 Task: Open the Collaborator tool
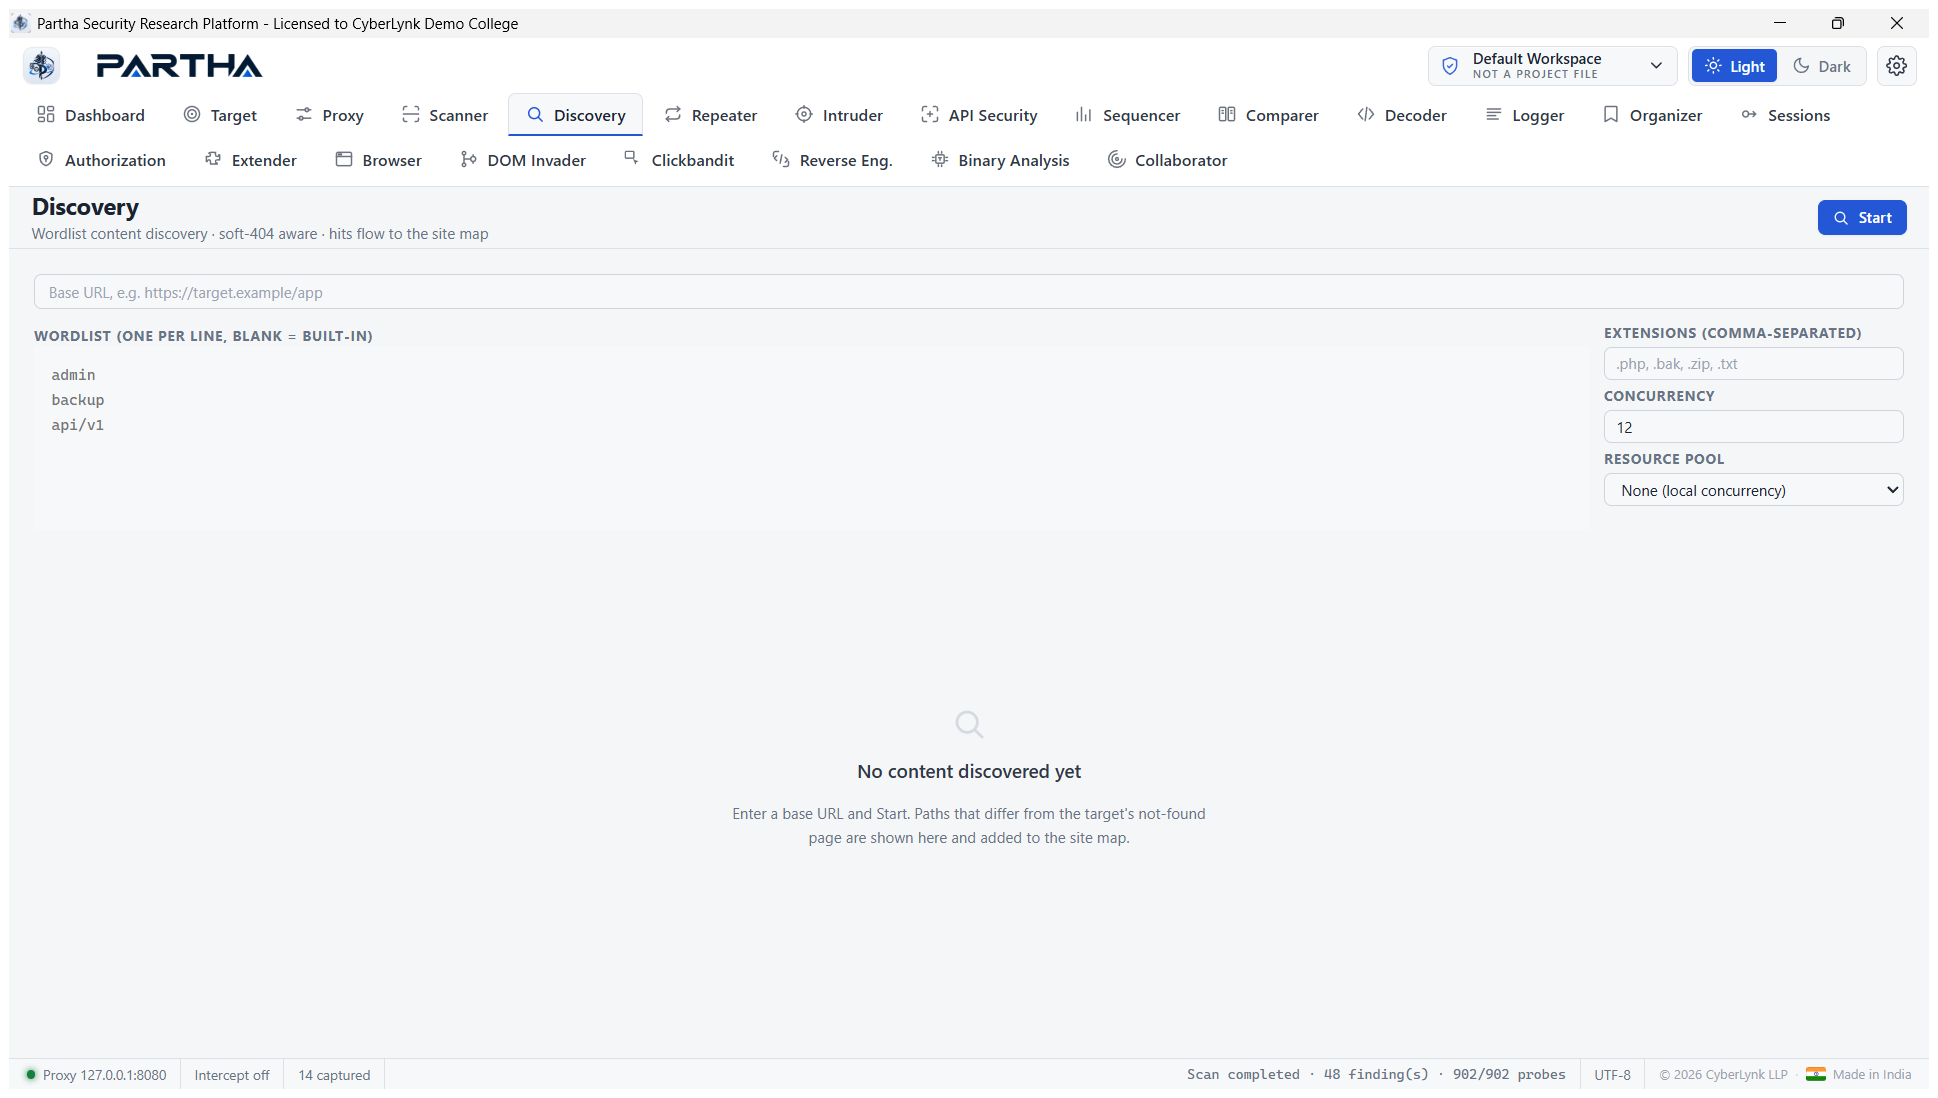[x=1166, y=160]
